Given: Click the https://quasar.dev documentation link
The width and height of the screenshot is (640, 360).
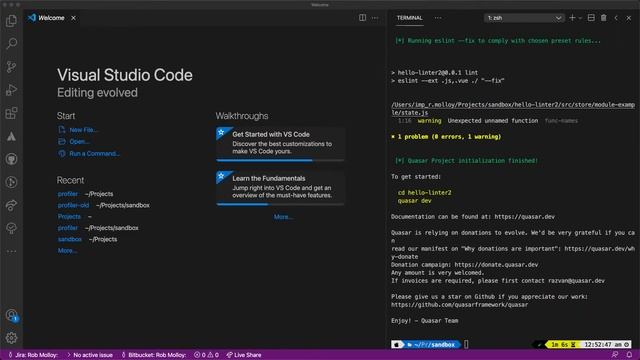Looking at the screenshot, I should [524, 217].
